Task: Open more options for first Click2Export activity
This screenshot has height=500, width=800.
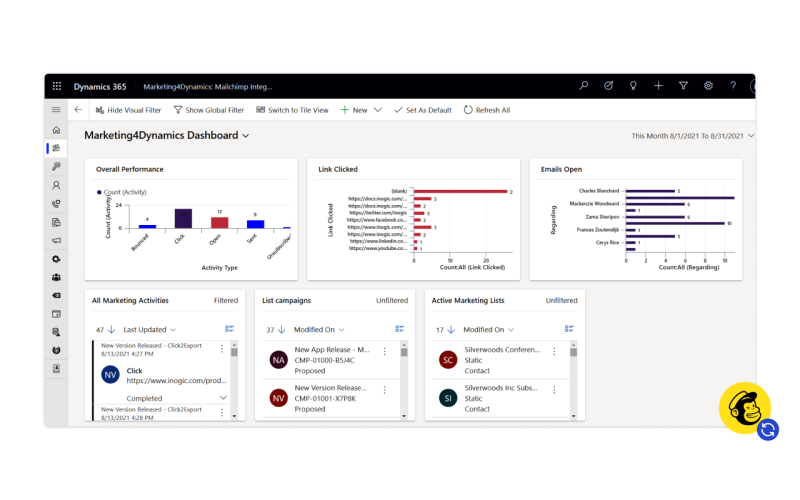Action: click(221, 348)
